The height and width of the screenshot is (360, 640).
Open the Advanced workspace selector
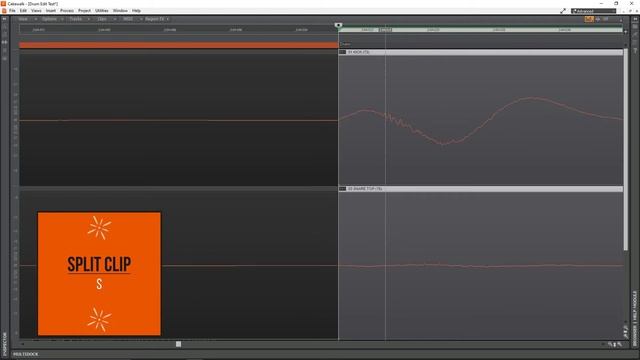(593, 11)
